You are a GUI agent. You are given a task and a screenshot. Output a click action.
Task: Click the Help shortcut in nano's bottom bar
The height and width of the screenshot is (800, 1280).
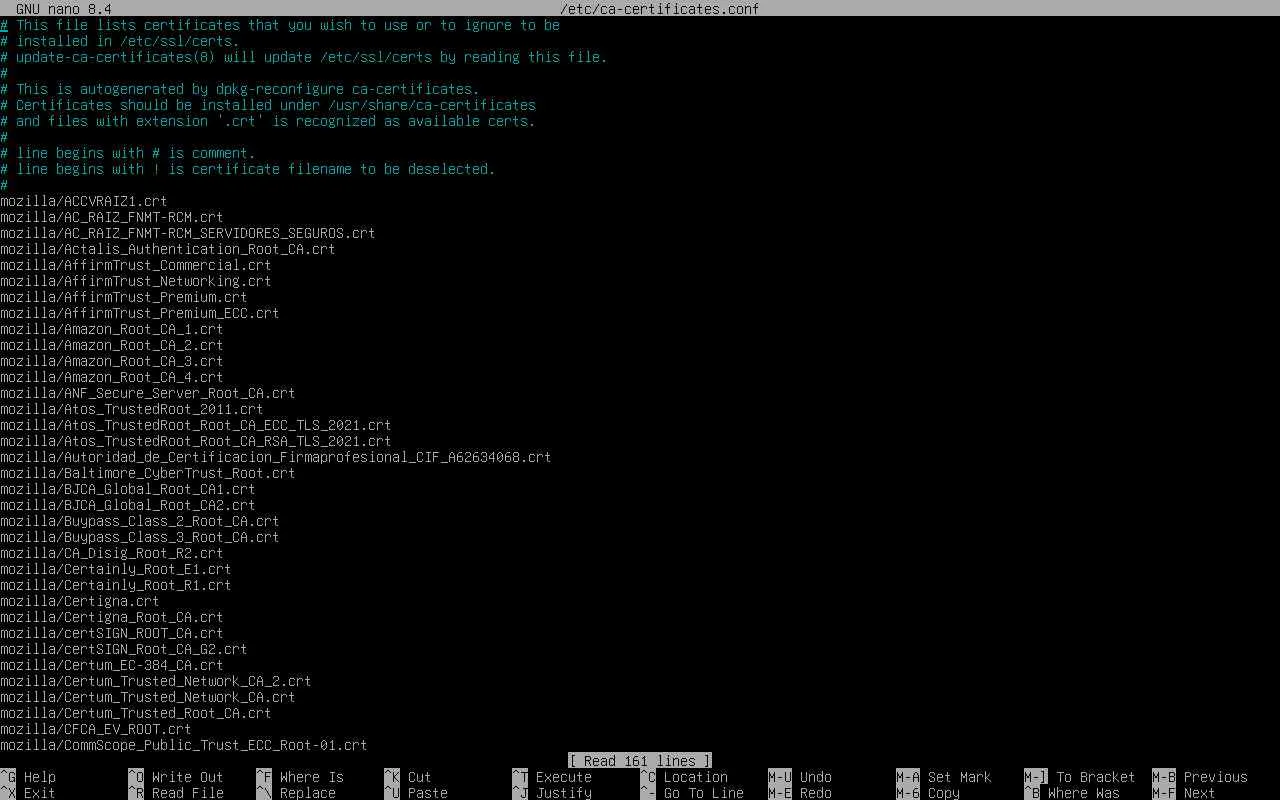pyautogui.click(x=39, y=777)
